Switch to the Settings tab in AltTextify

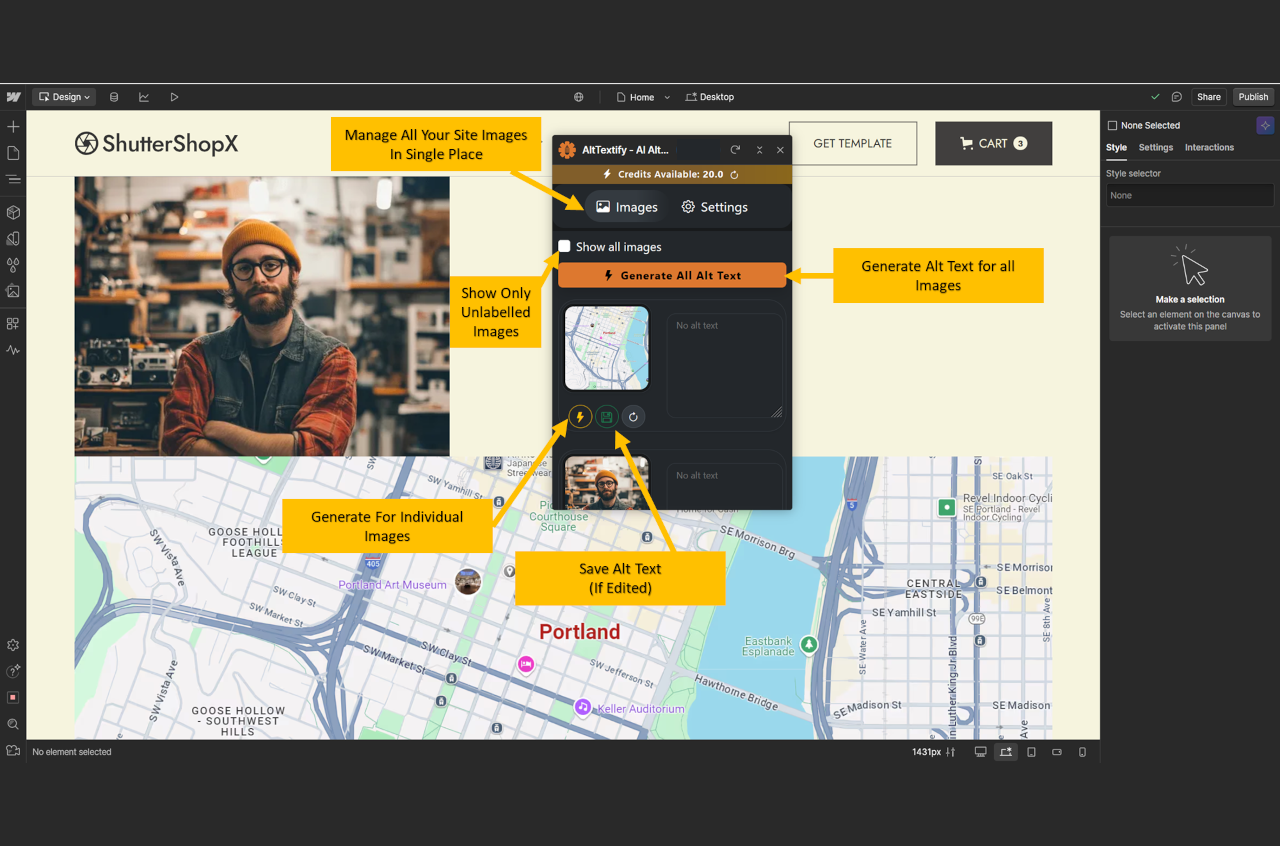[x=714, y=207]
